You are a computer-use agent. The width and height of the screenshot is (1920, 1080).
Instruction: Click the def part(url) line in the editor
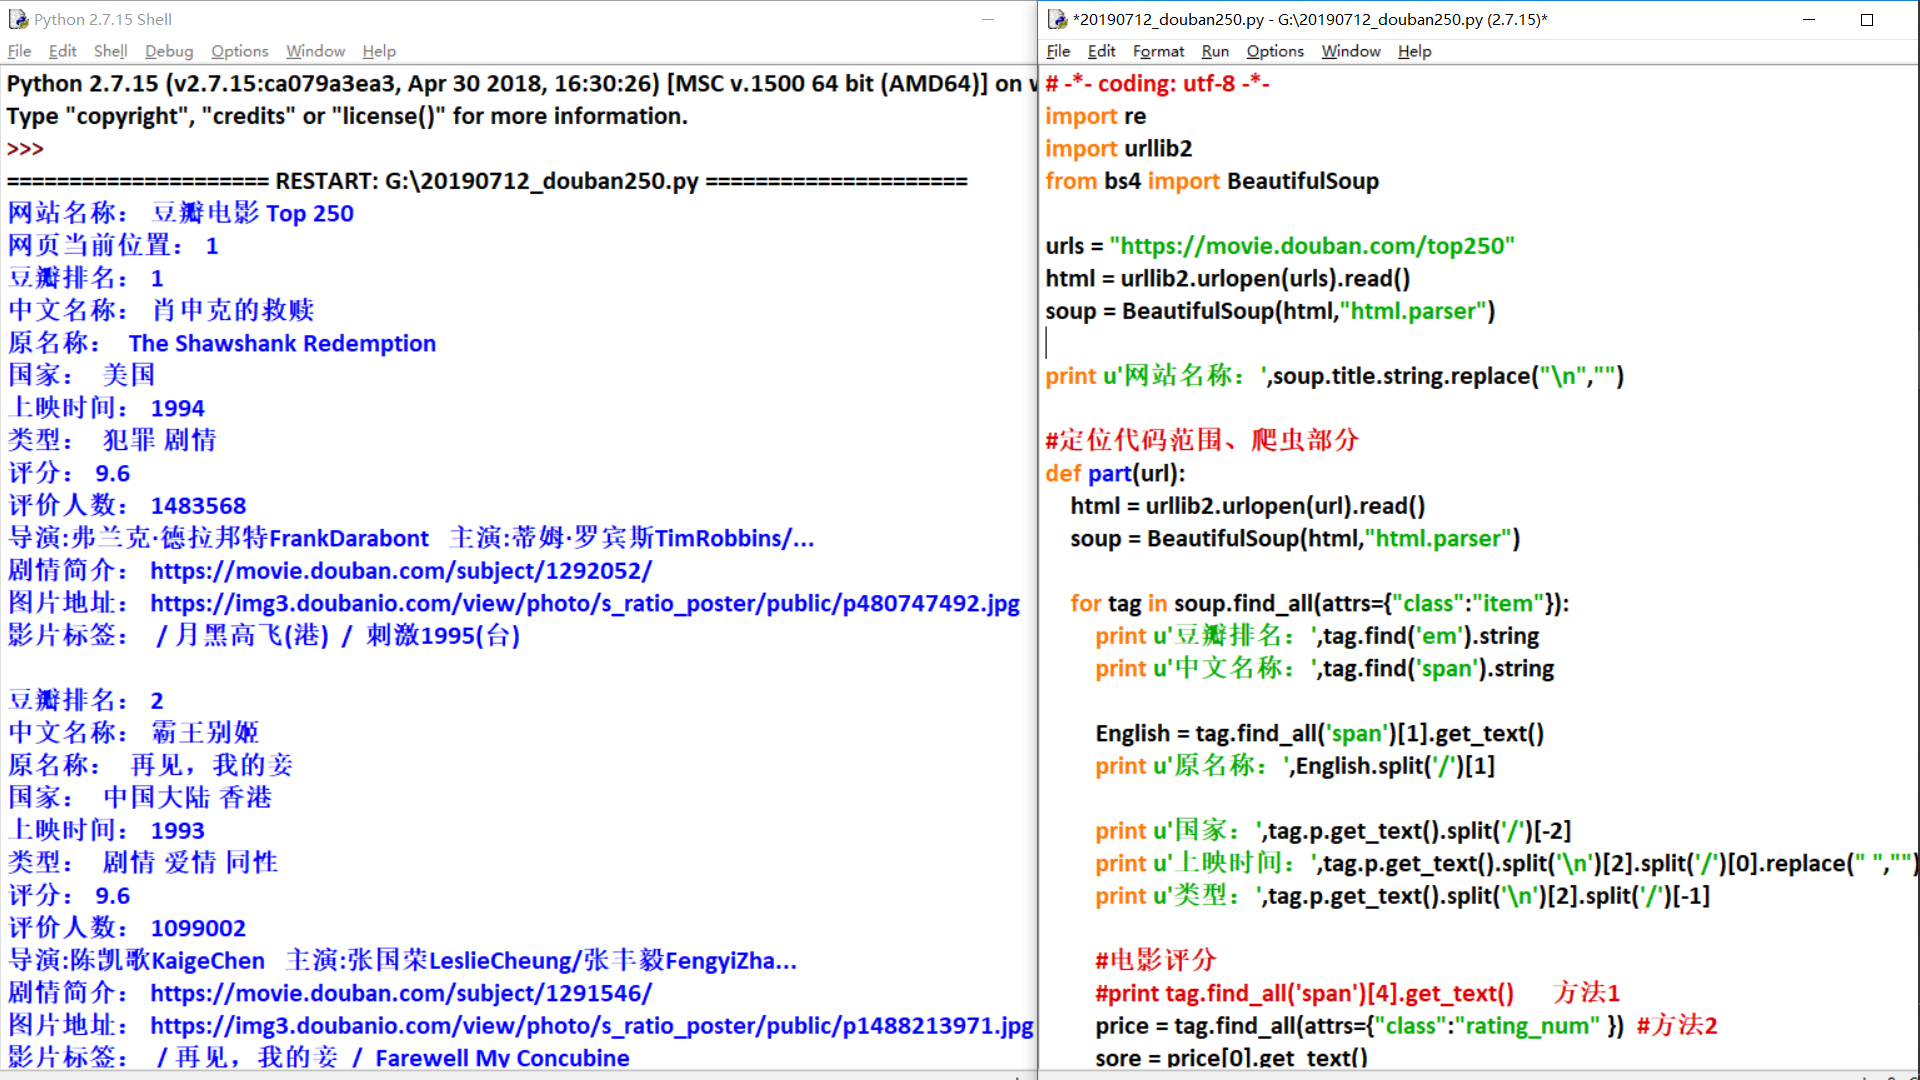[x=1115, y=473]
